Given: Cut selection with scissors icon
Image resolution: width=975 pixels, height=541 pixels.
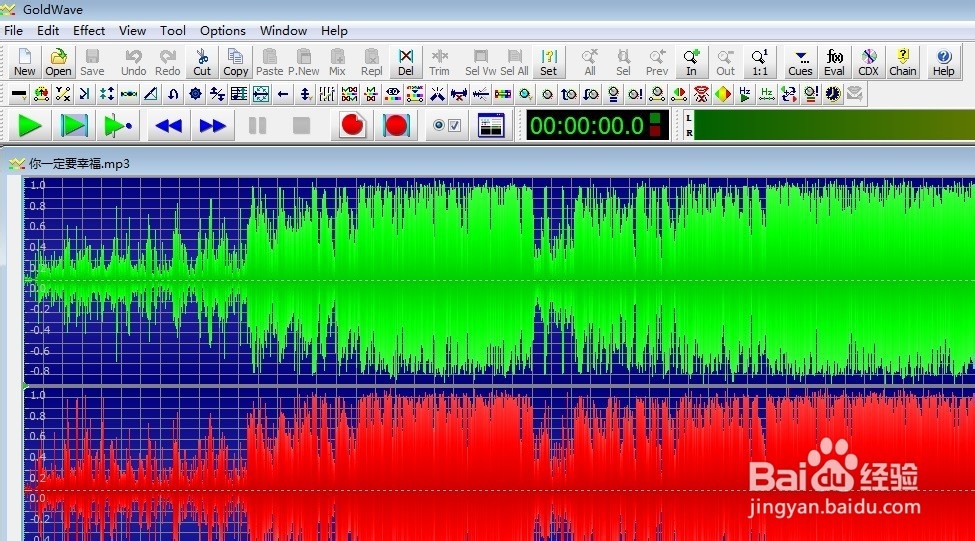Looking at the screenshot, I should [x=202, y=62].
